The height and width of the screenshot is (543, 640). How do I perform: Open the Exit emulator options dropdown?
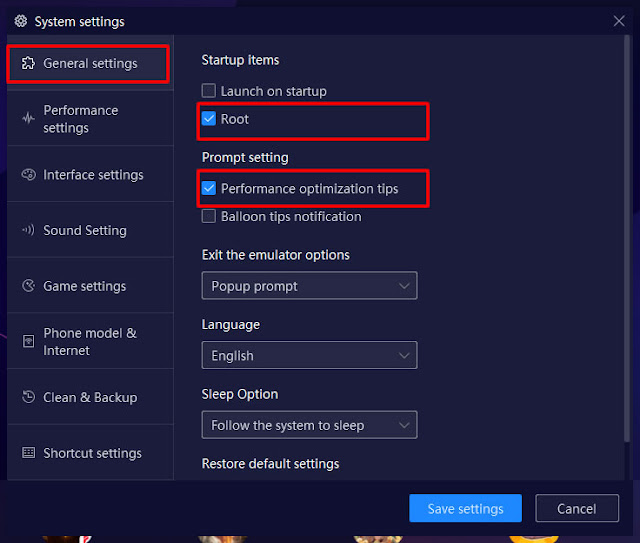[x=309, y=286]
